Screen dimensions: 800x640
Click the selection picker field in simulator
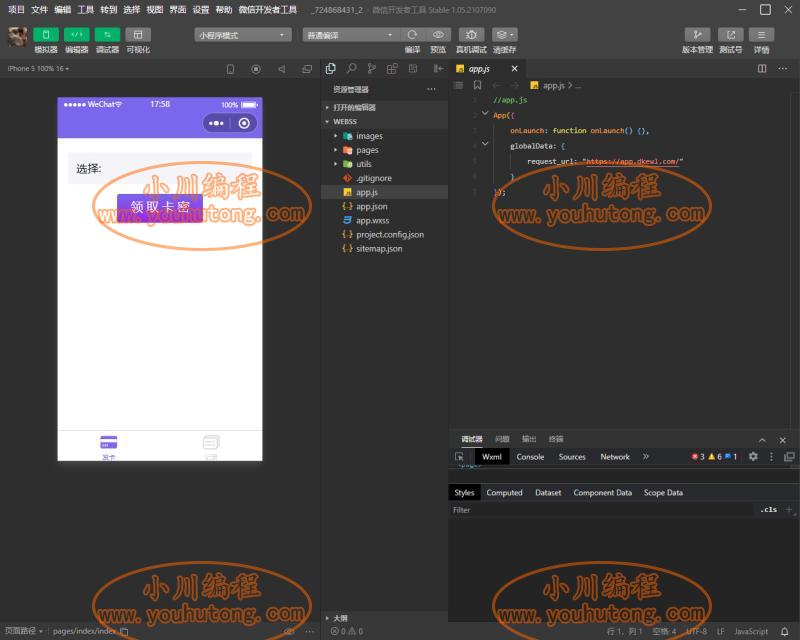click(160, 168)
